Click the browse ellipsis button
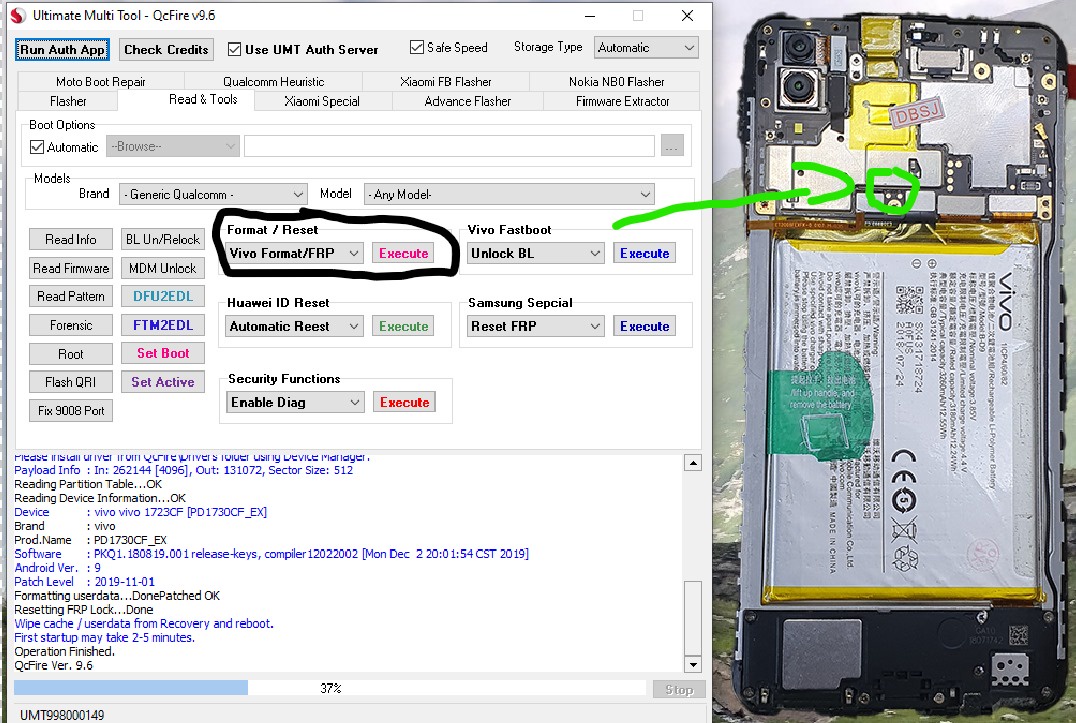The width and height of the screenshot is (1076, 723). (x=672, y=146)
